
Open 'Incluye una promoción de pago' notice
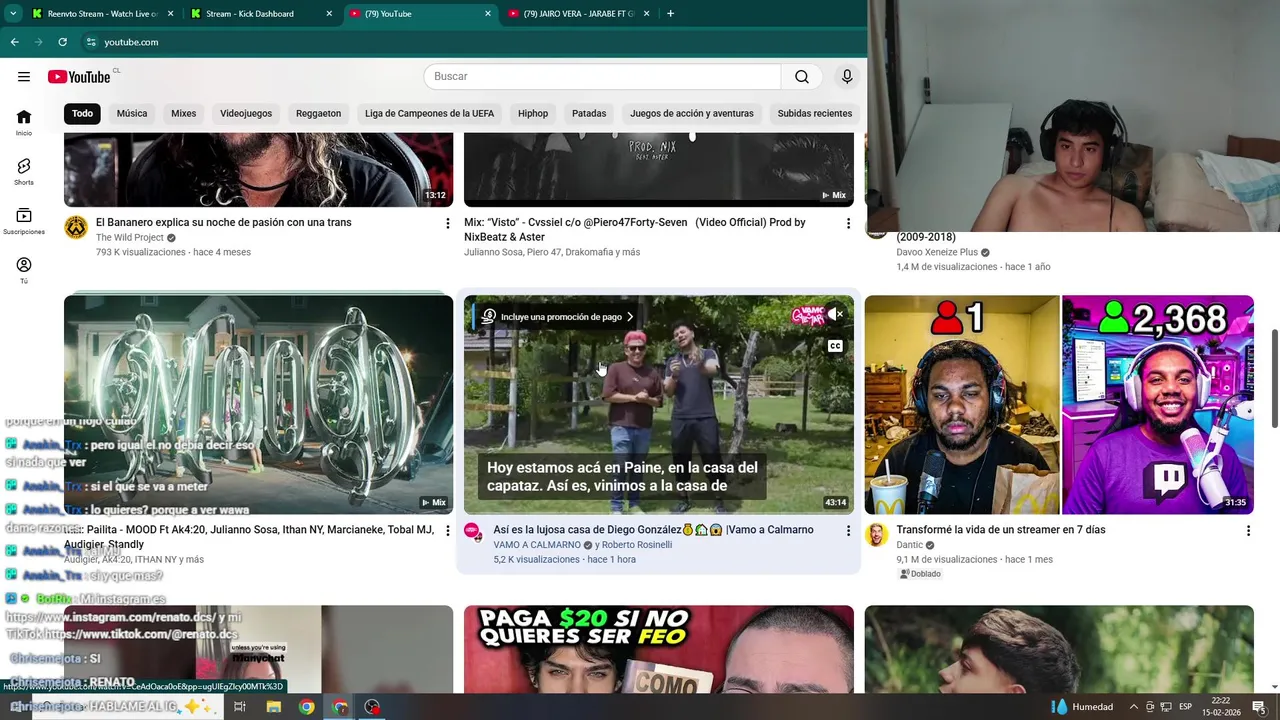click(x=559, y=317)
